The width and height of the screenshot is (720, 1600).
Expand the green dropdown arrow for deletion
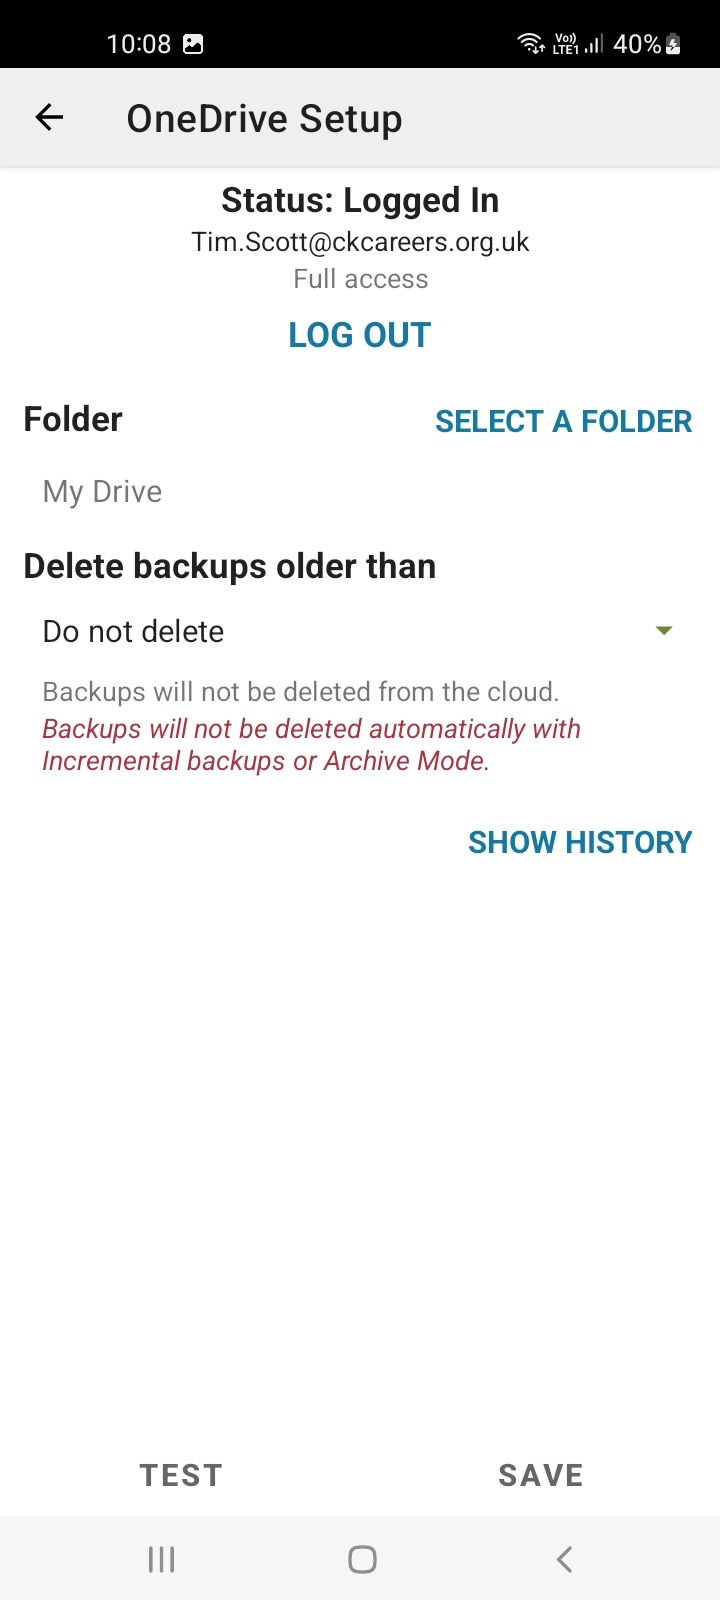(x=664, y=631)
